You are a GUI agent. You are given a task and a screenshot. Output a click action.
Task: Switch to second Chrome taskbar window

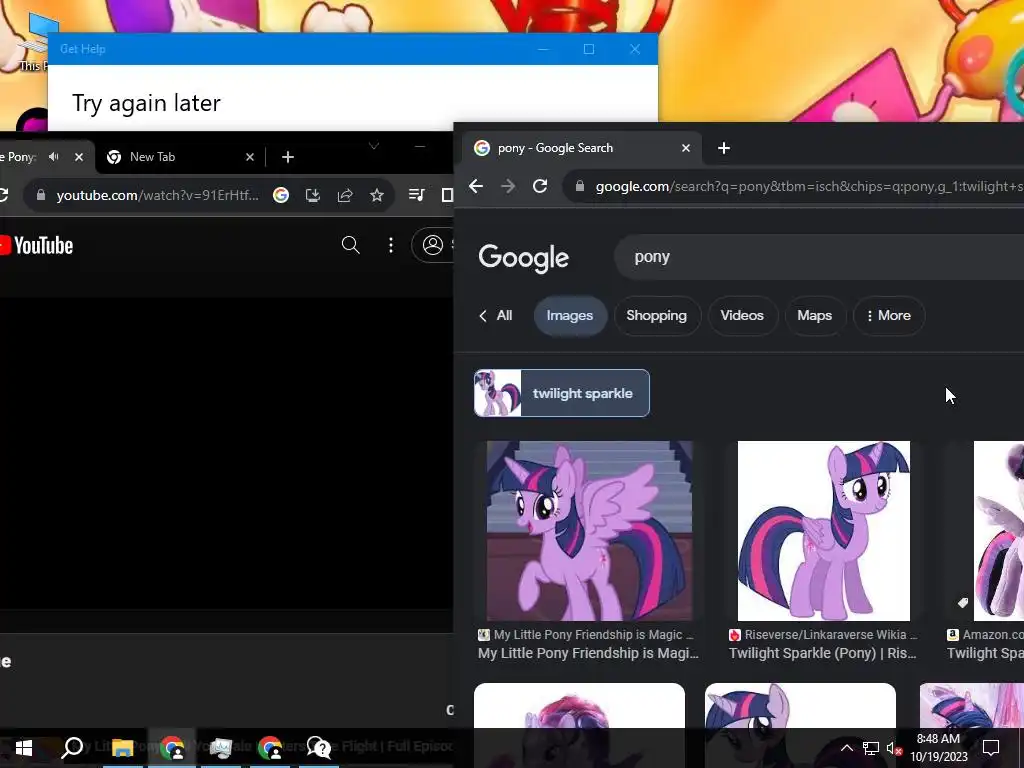tap(270, 748)
